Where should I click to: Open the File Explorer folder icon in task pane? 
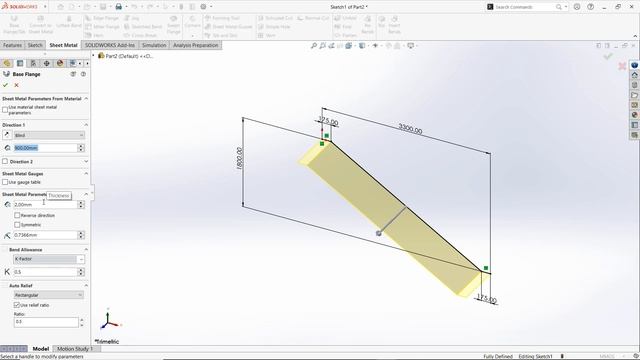(634, 95)
